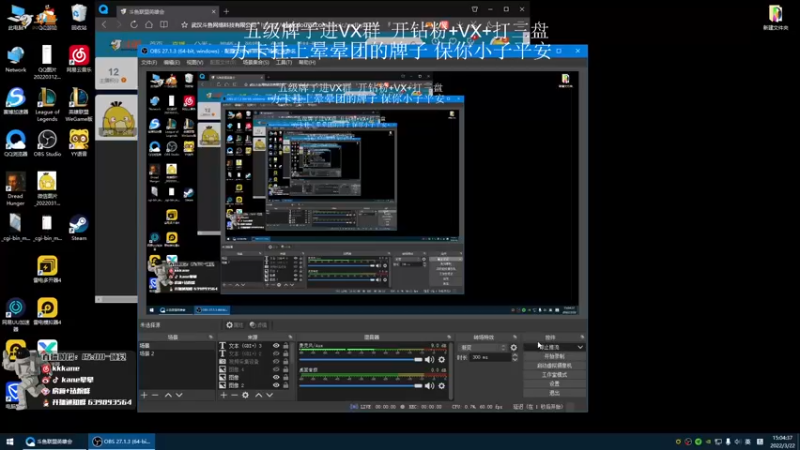Image resolution: width=800 pixels, height=450 pixels.
Task: Expand the 停止推流 button dropdown arrow
Action: (580, 347)
